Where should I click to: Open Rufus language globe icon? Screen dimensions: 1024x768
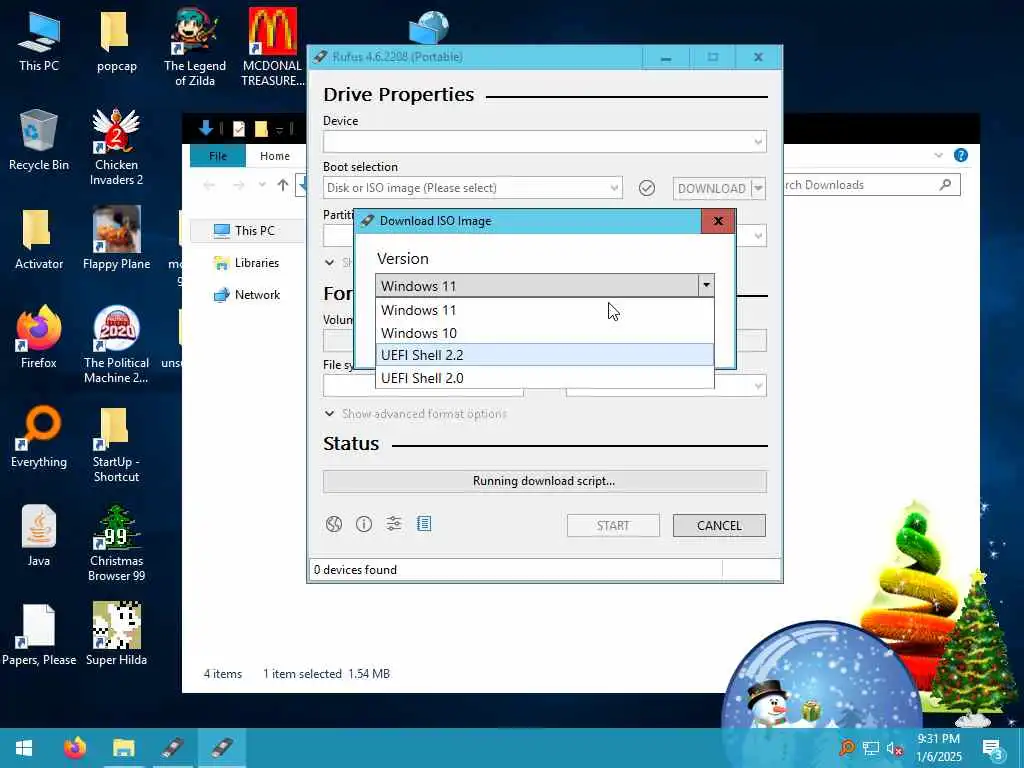click(334, 524)
